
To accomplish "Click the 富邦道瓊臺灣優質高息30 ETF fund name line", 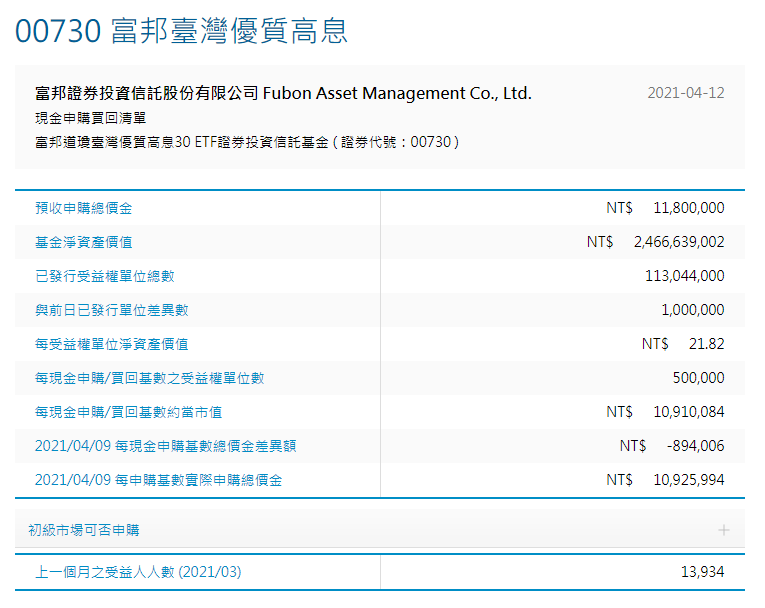I will coord(247,142).
